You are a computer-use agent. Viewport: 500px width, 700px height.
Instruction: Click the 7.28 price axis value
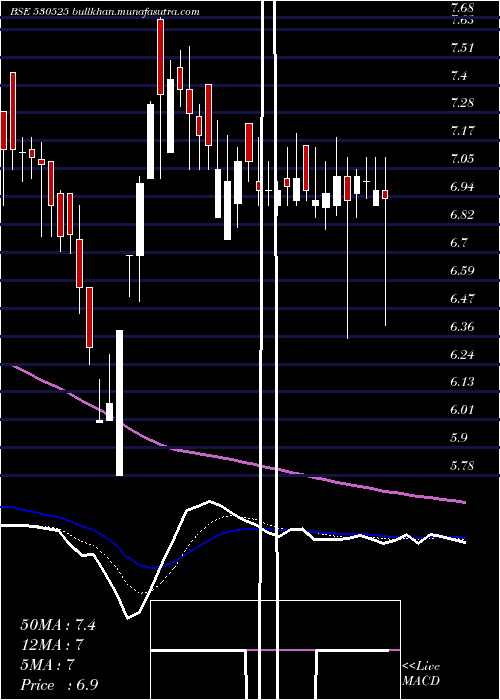pos(462,103)
